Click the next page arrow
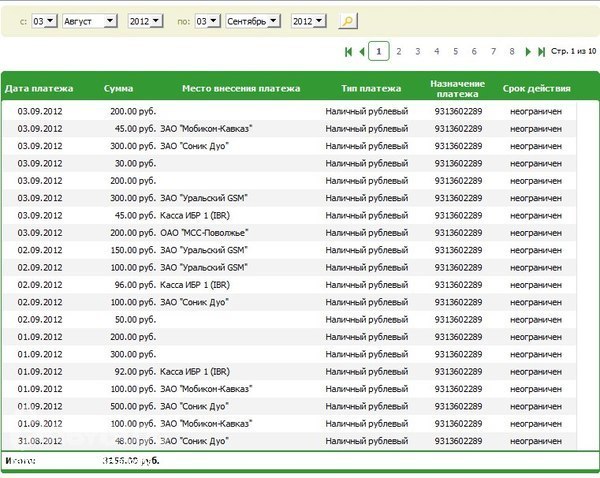 528,51
